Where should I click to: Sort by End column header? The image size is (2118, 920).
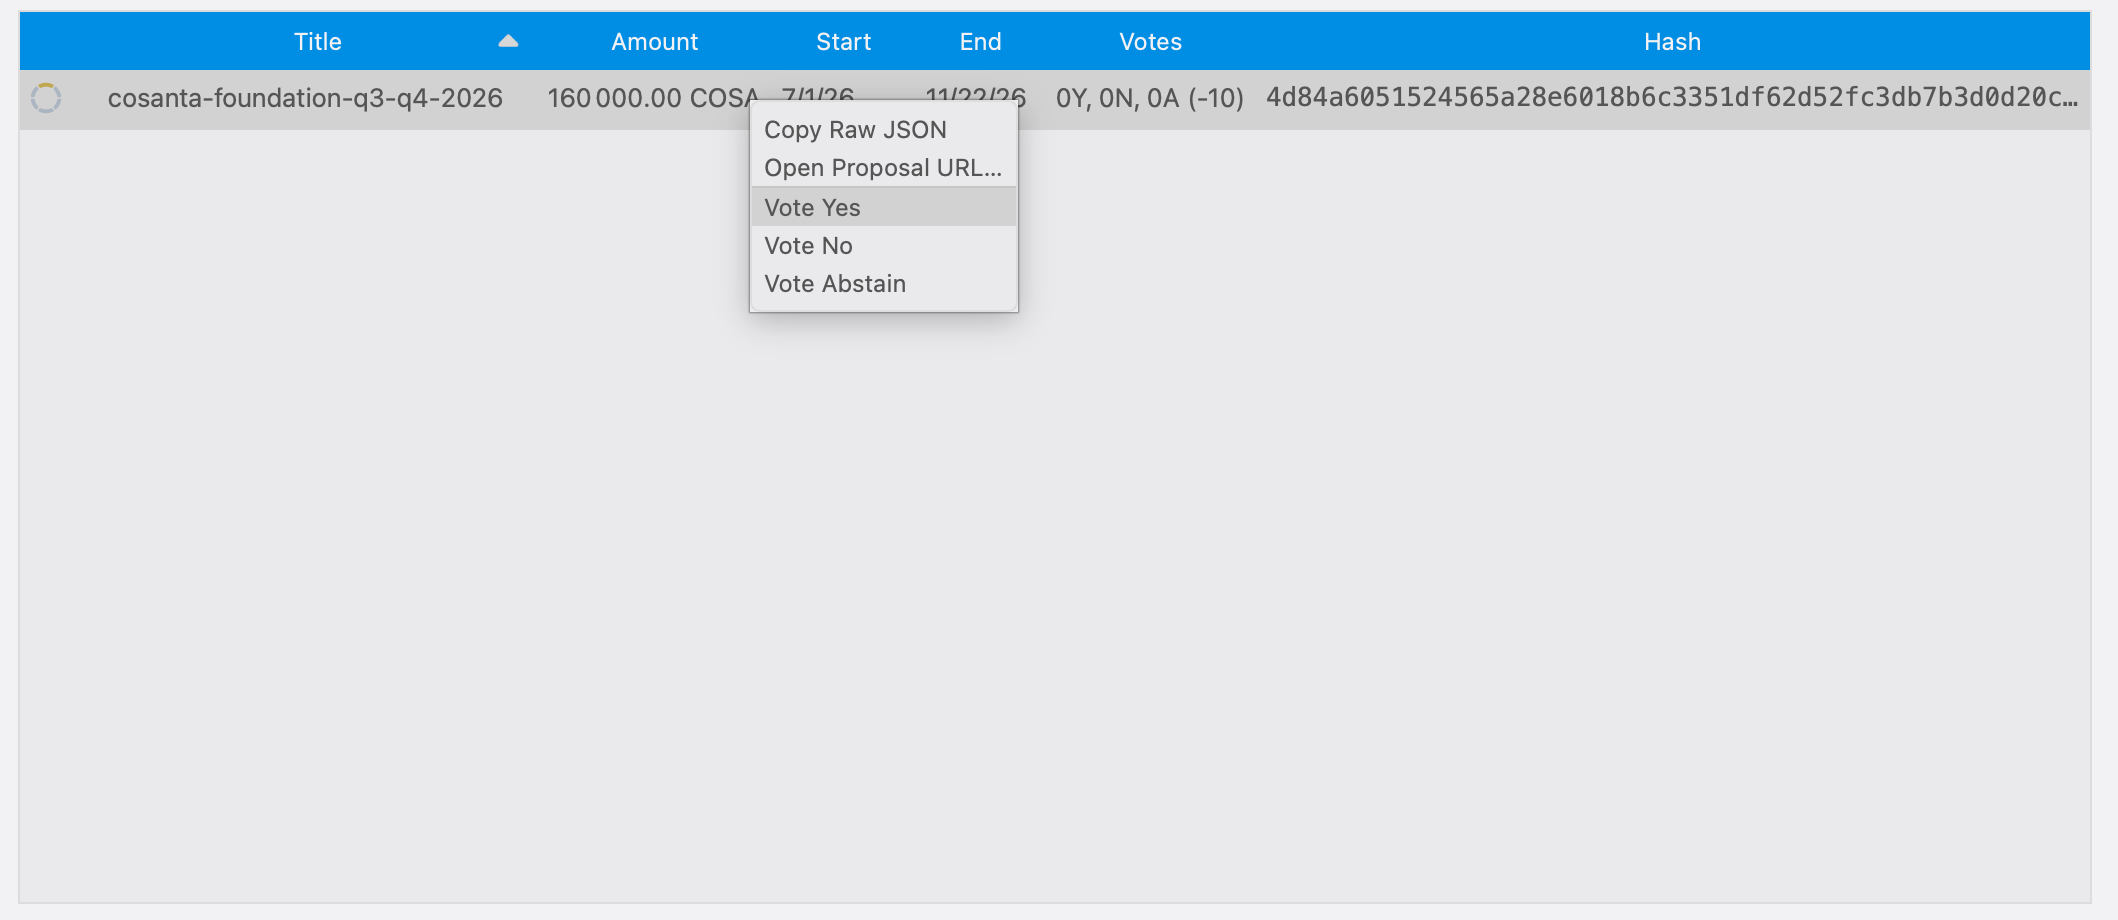tap(981, 42)
